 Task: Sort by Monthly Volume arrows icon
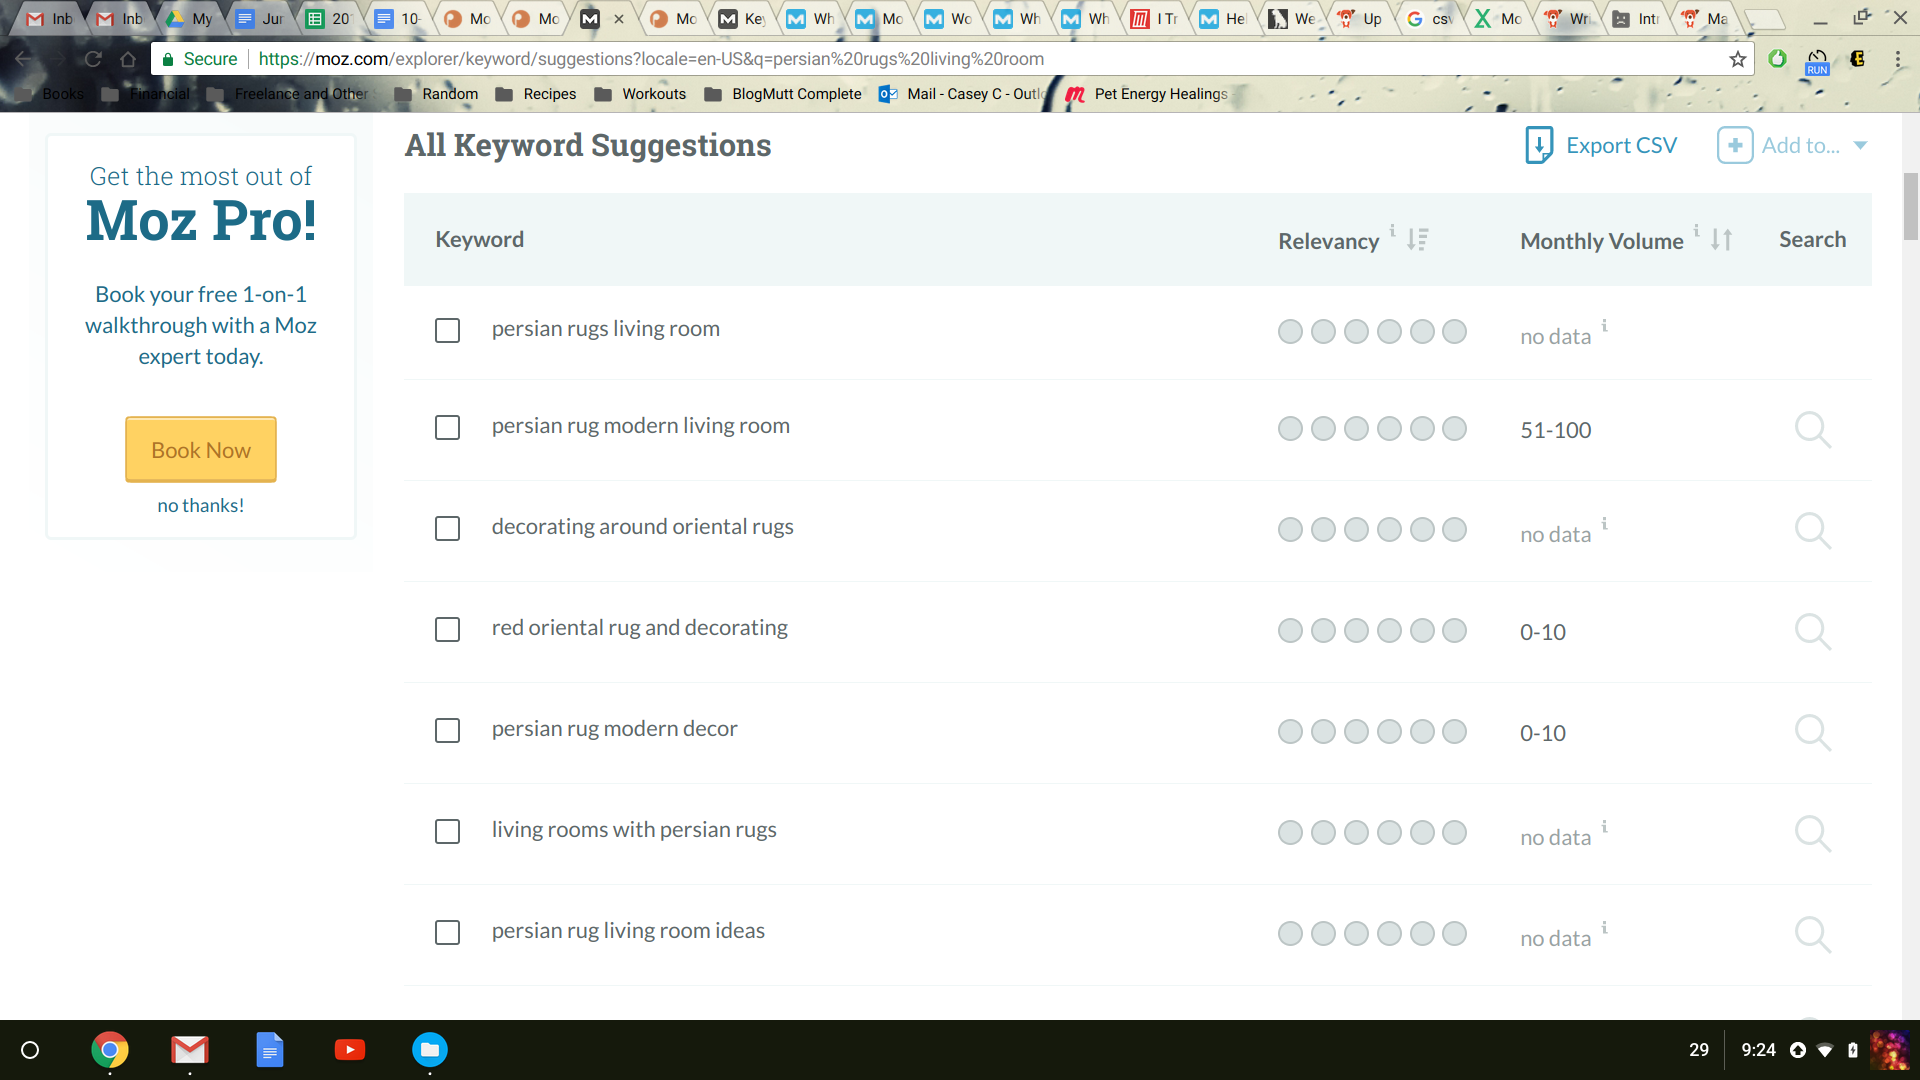coord(1721,240)
